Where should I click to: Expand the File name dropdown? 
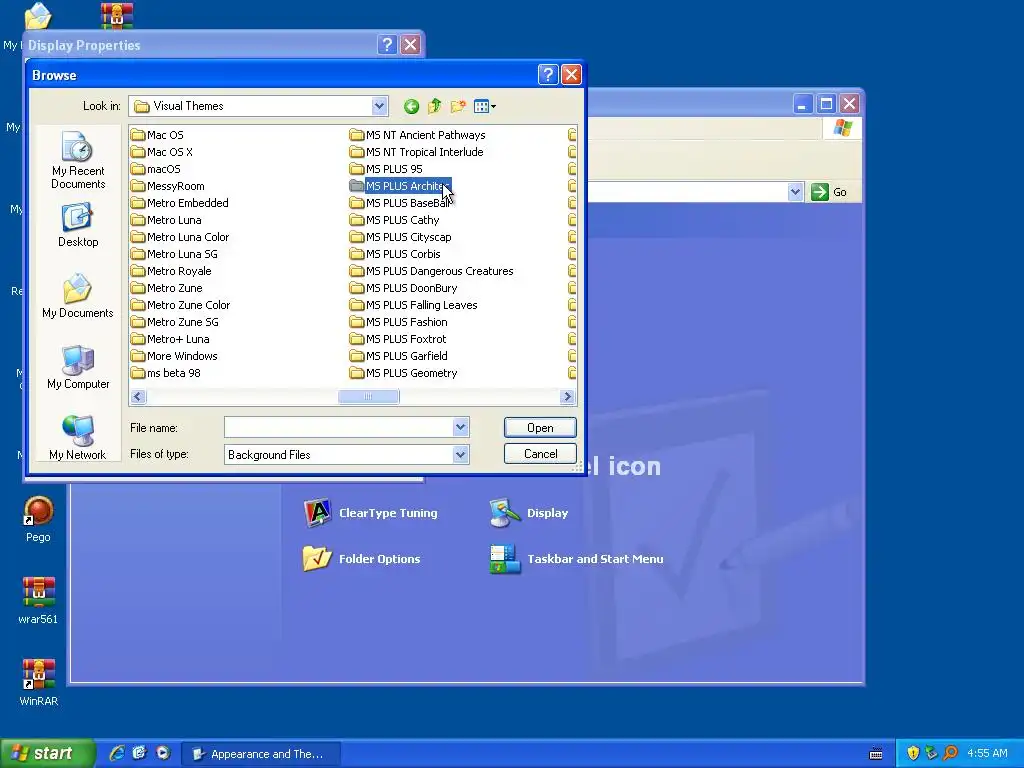tap(460, 427)
